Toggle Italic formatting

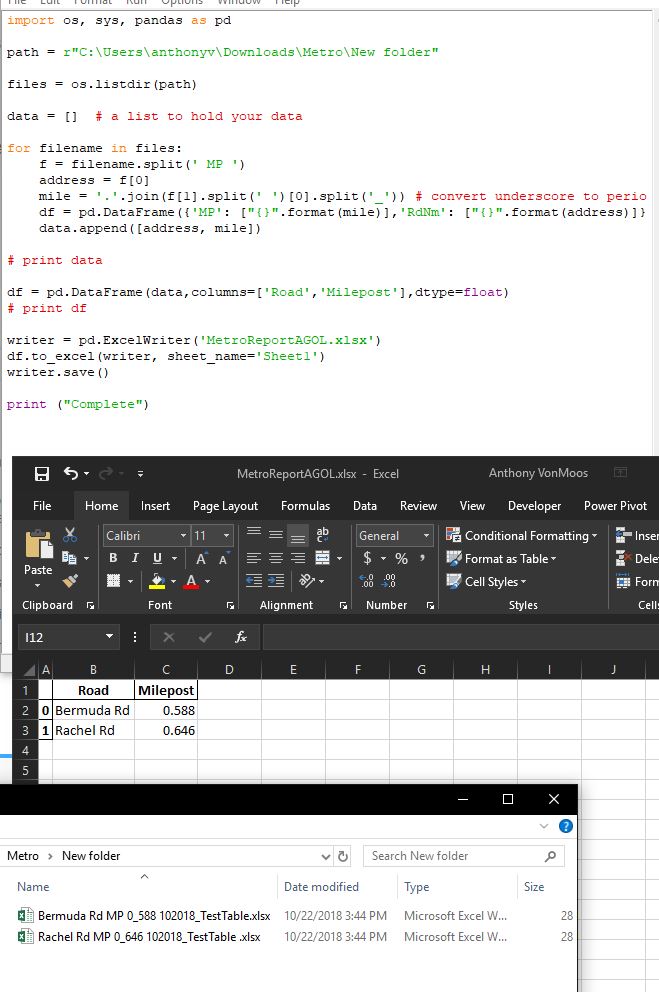[135, 558]
